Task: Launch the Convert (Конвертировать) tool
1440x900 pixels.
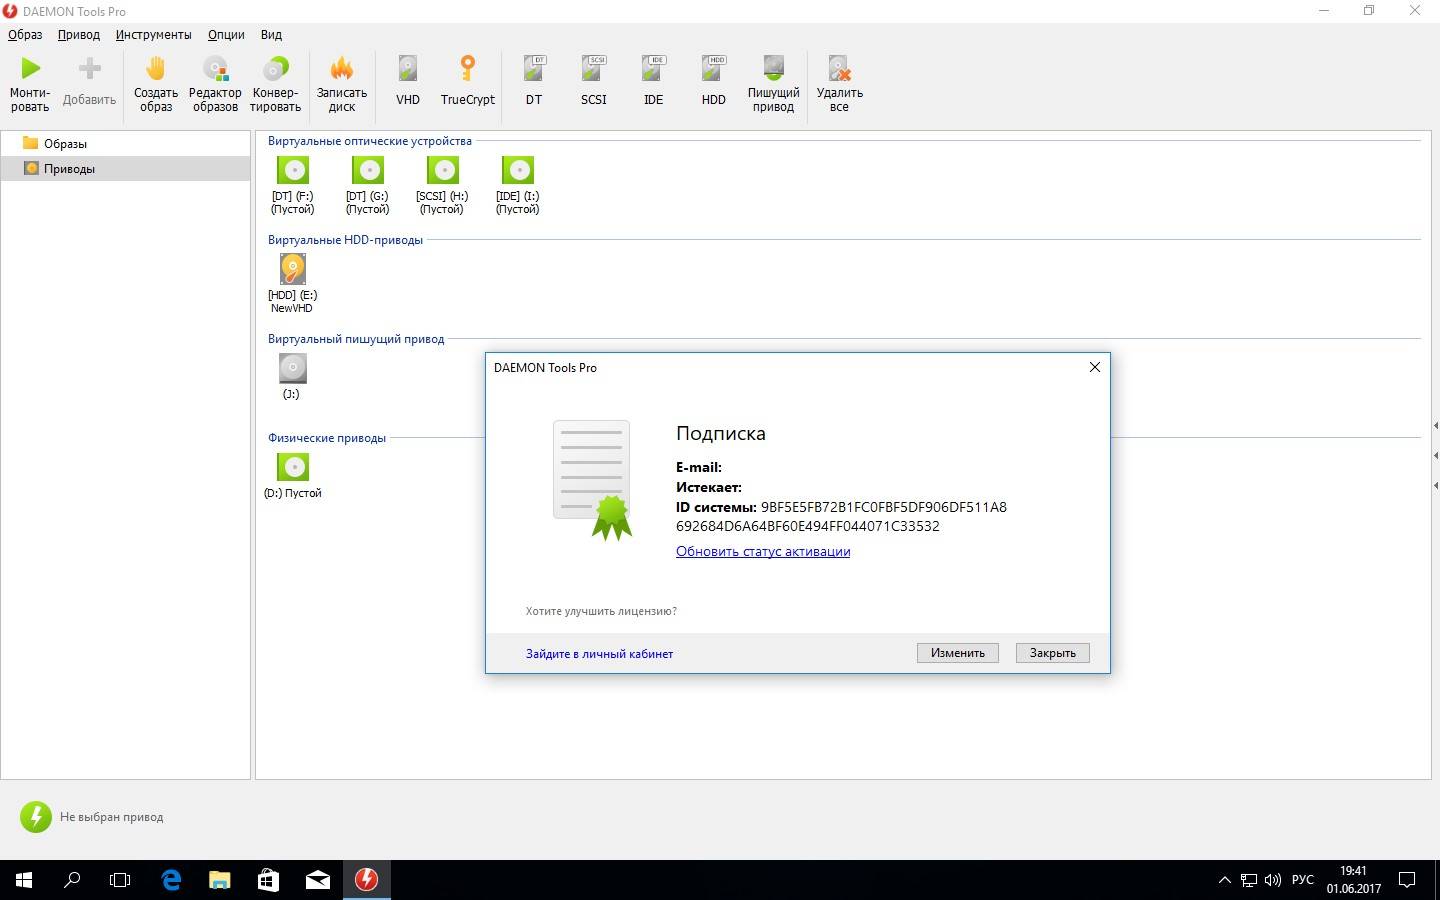Action: click(x=275, y=68)
